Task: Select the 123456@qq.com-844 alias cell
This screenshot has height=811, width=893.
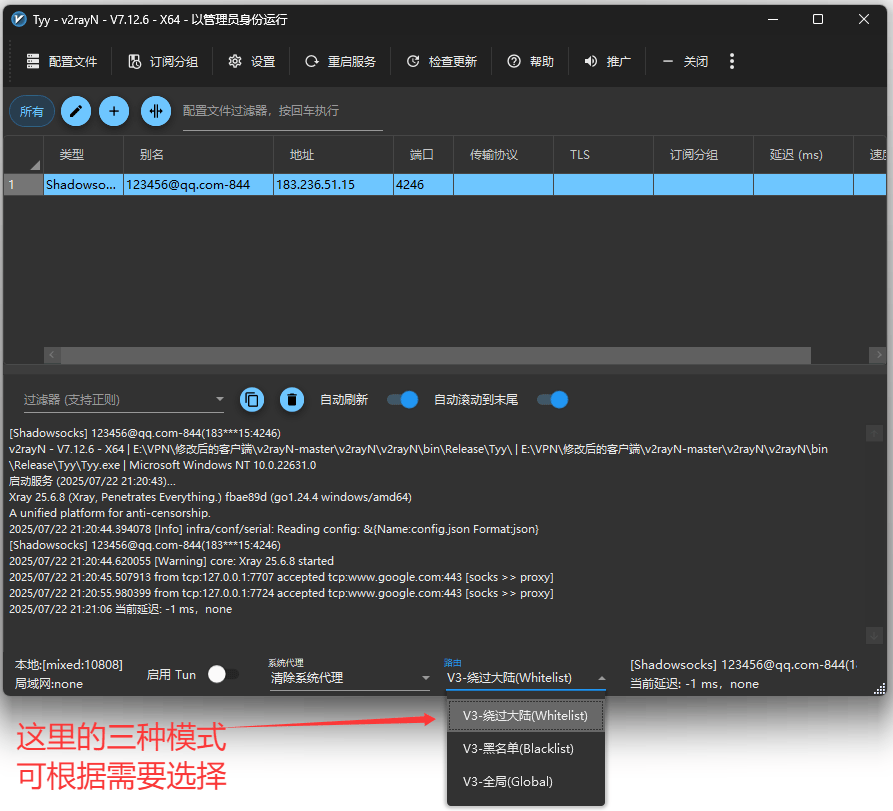Action: 198,185
